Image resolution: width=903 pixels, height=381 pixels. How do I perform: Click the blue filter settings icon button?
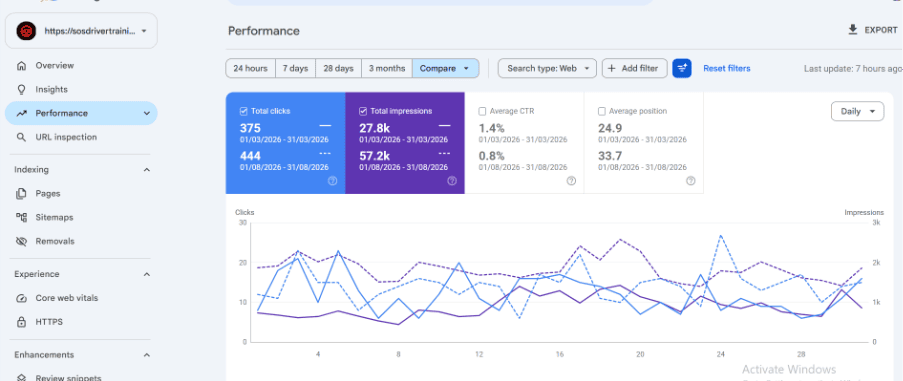(682, 68)
